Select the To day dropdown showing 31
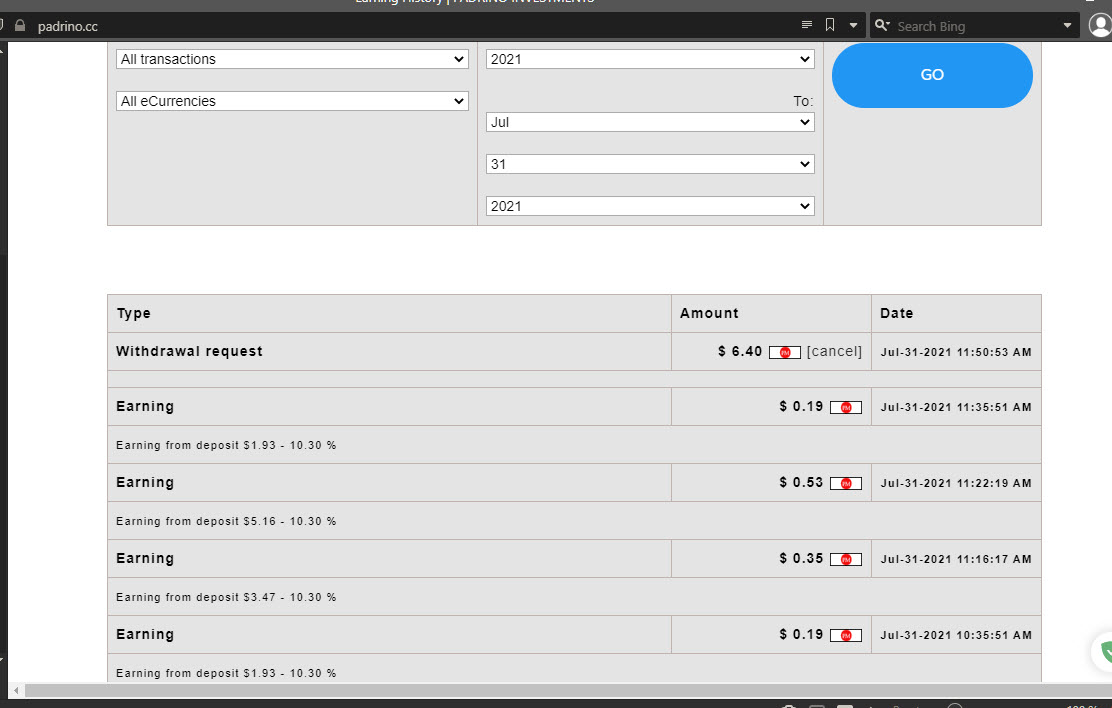Viewport: 1112px width, 708px height. click(650, 164)
